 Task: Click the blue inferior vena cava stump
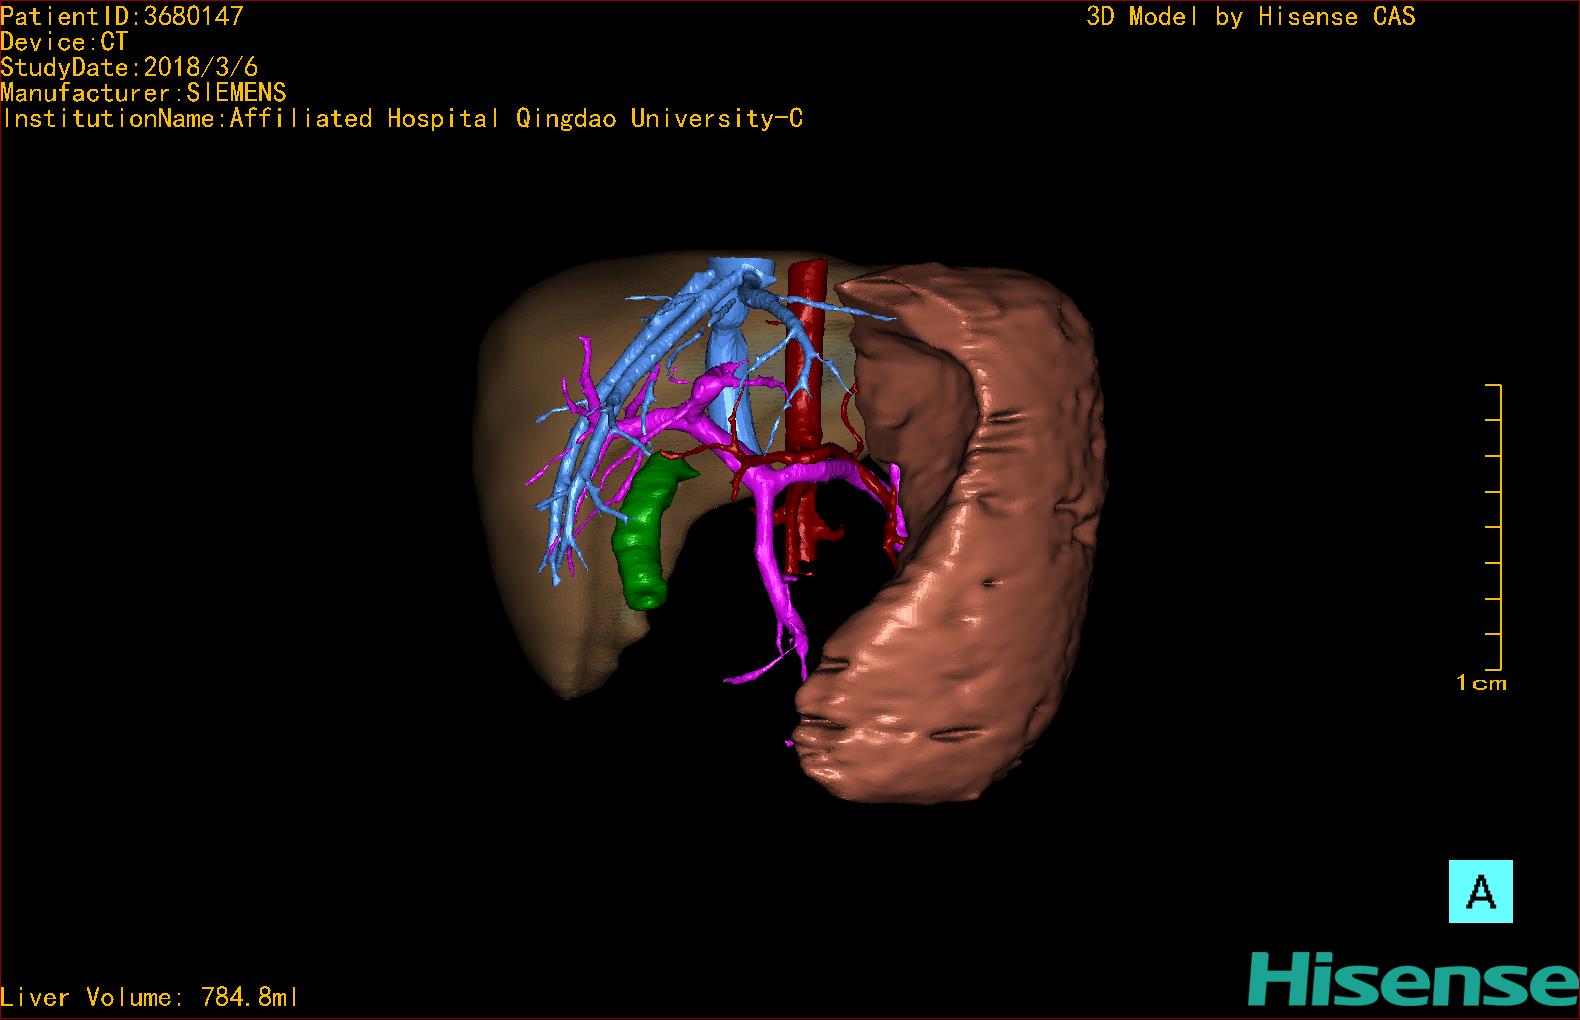point(741,270)
